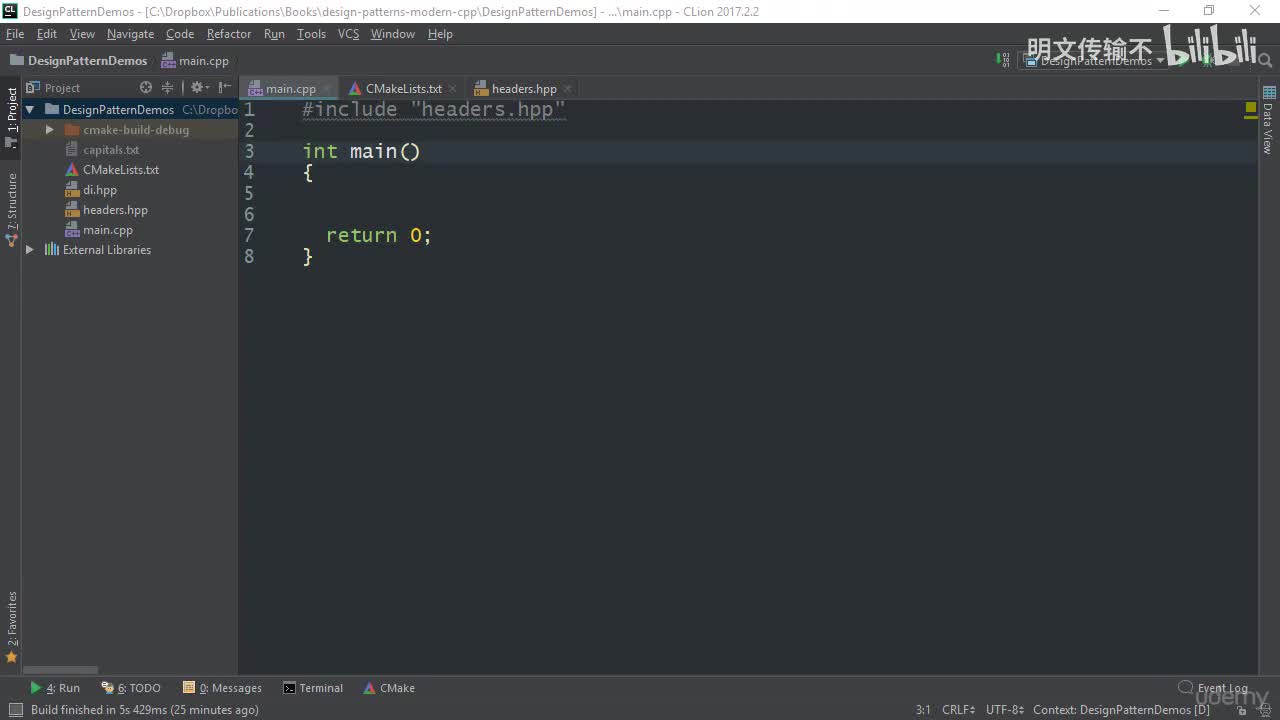The height and width of the screenshot is (720, 1280).
Task: Click the cursor position 3:1 indicator
Action: (x=923, y=710)
